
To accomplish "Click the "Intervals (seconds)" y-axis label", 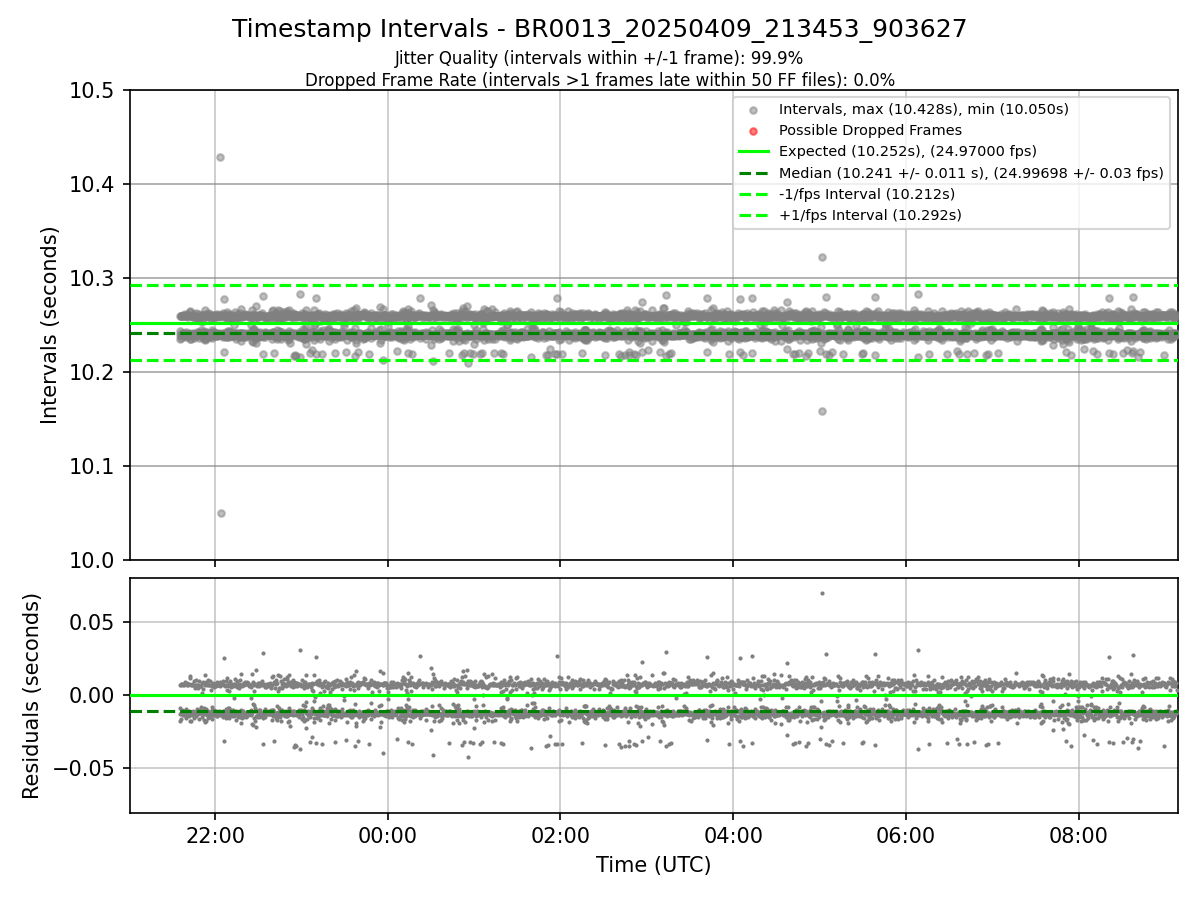I will click(50, 325).
